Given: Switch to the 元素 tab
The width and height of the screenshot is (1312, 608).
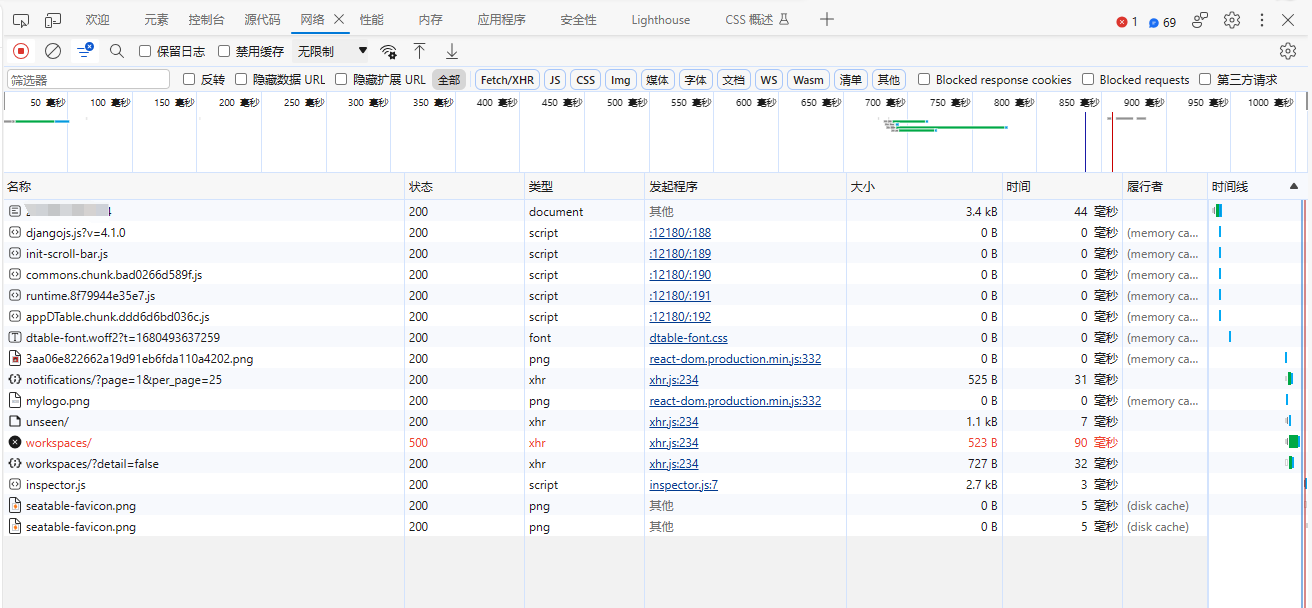Looking at the screenshot, I should (156, 20).
